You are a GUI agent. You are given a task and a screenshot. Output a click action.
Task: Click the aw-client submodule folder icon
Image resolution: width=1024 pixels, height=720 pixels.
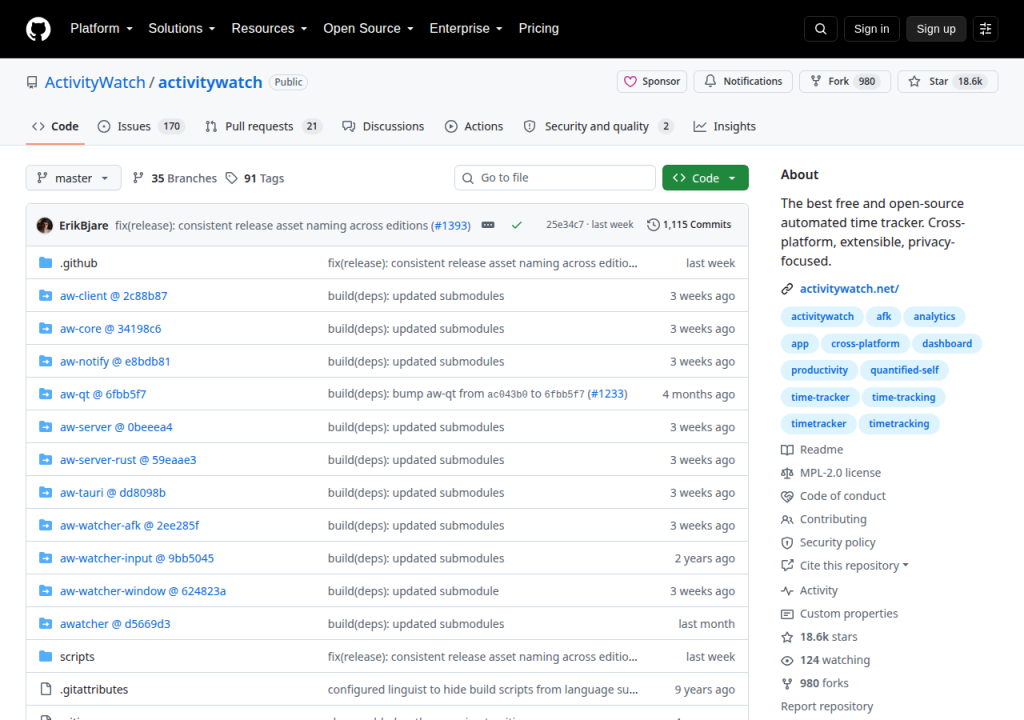[45, 295]
